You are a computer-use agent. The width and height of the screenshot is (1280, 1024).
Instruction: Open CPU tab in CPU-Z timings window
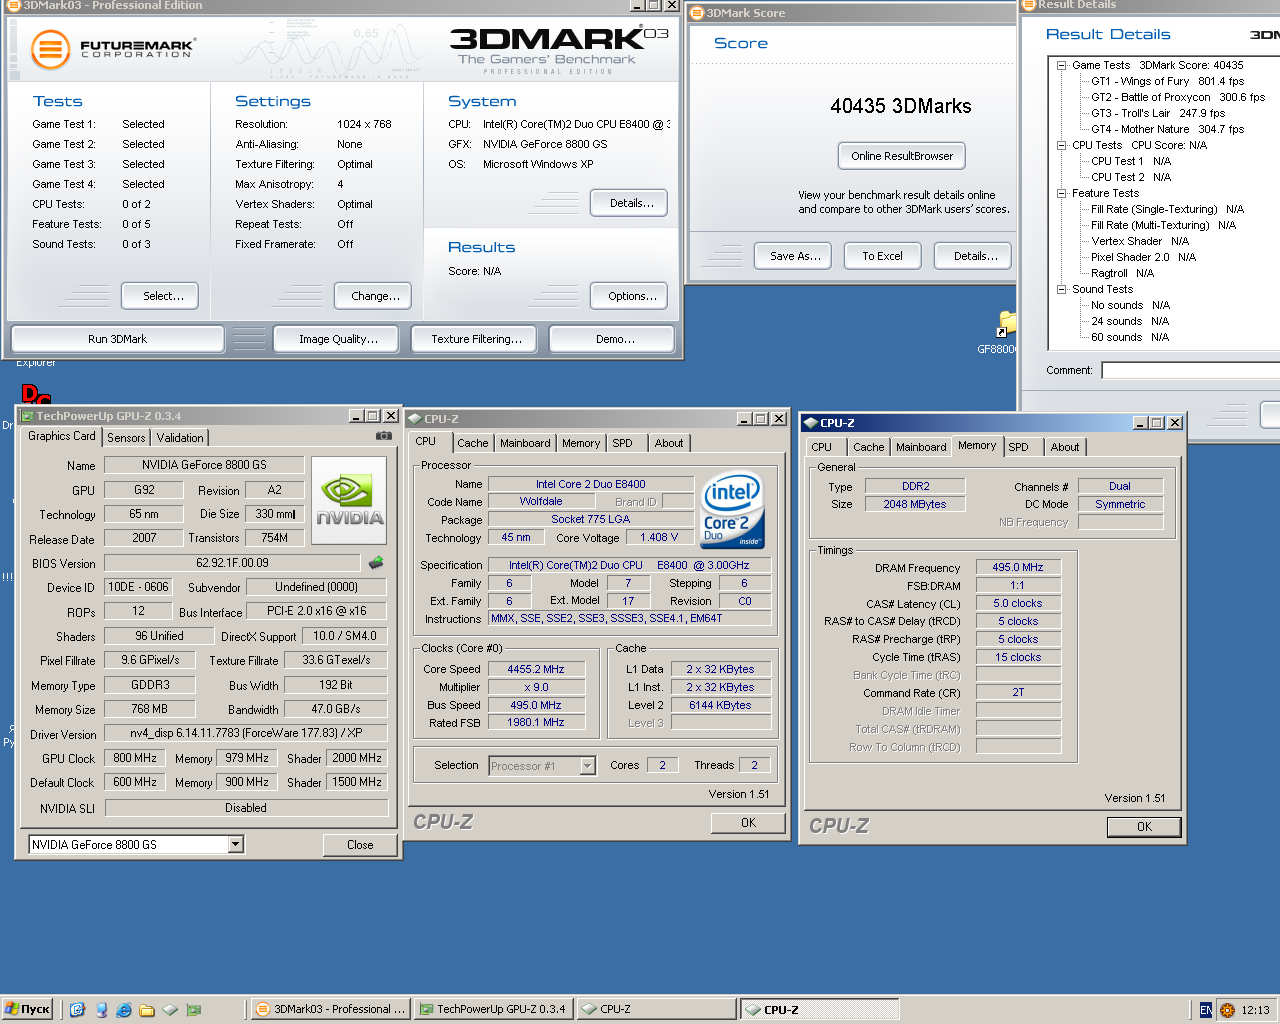pyautogui.click(x=821, y=447)
